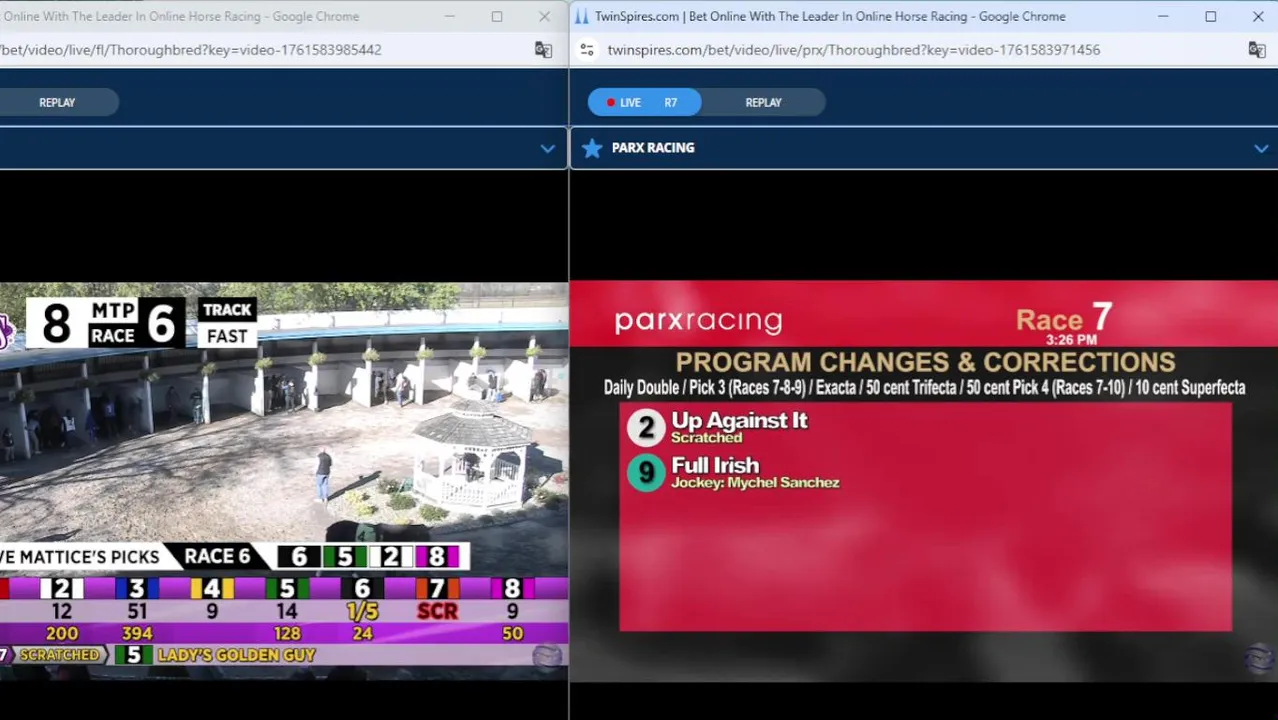Select REPLAY tab in left window
The height and width of the screenshot is (720, 1278).
pyautogui.click(x=57, y=102)
